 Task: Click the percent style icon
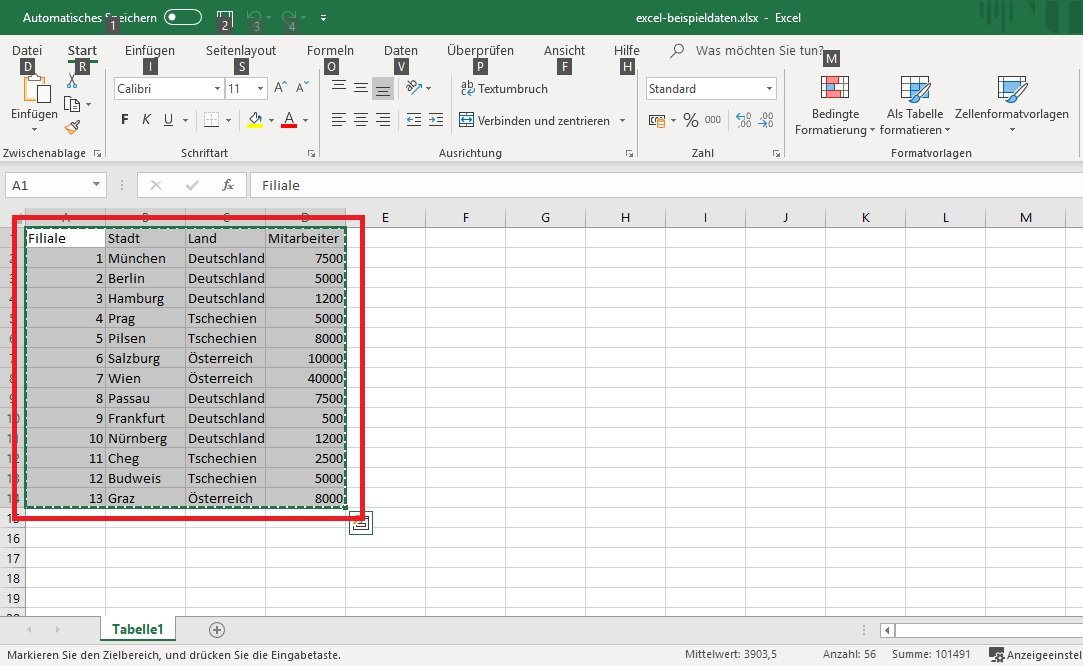[690, 120]
